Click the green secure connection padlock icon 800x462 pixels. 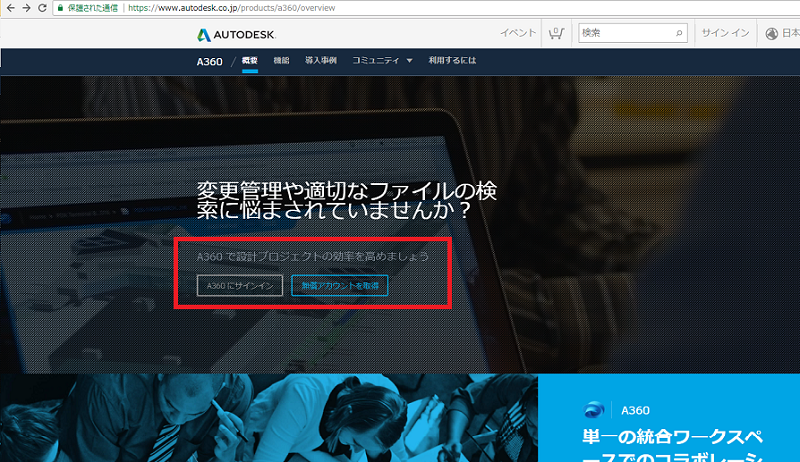point(60,8)
